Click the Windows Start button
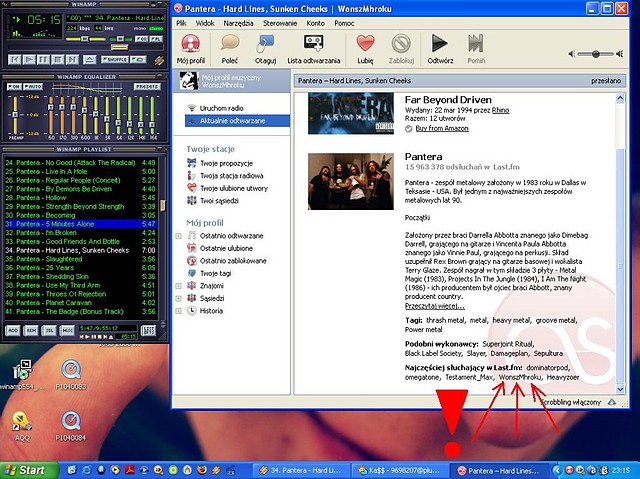 (29, 470)
